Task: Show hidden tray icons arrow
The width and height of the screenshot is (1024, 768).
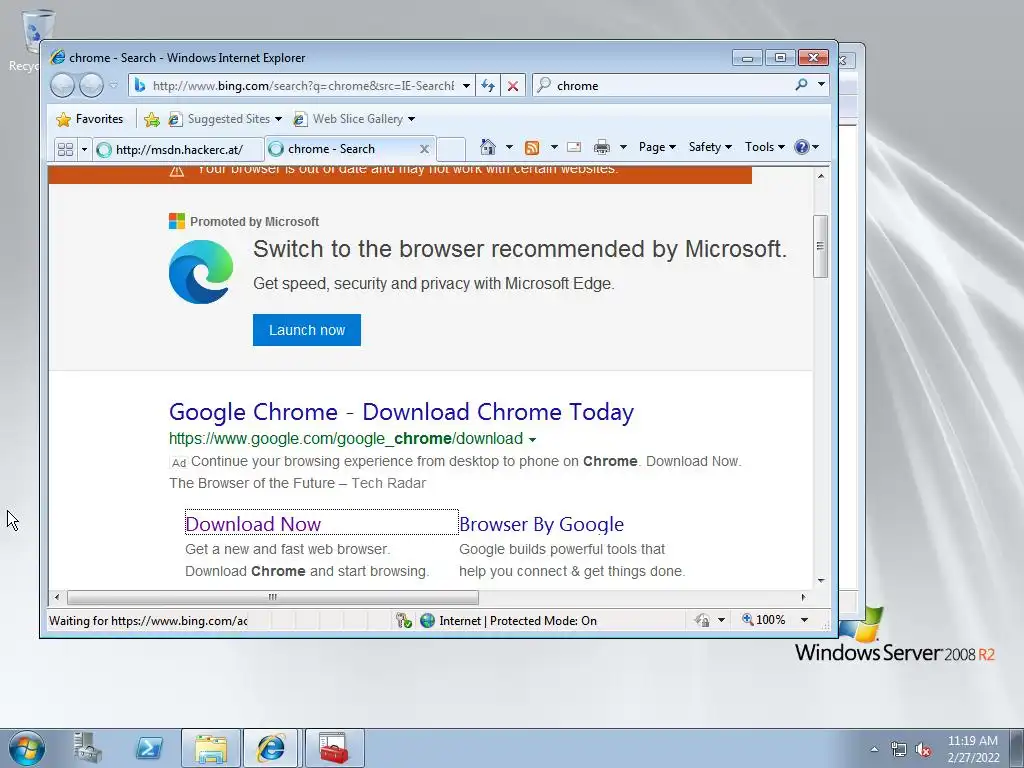Action: (874, 749)
